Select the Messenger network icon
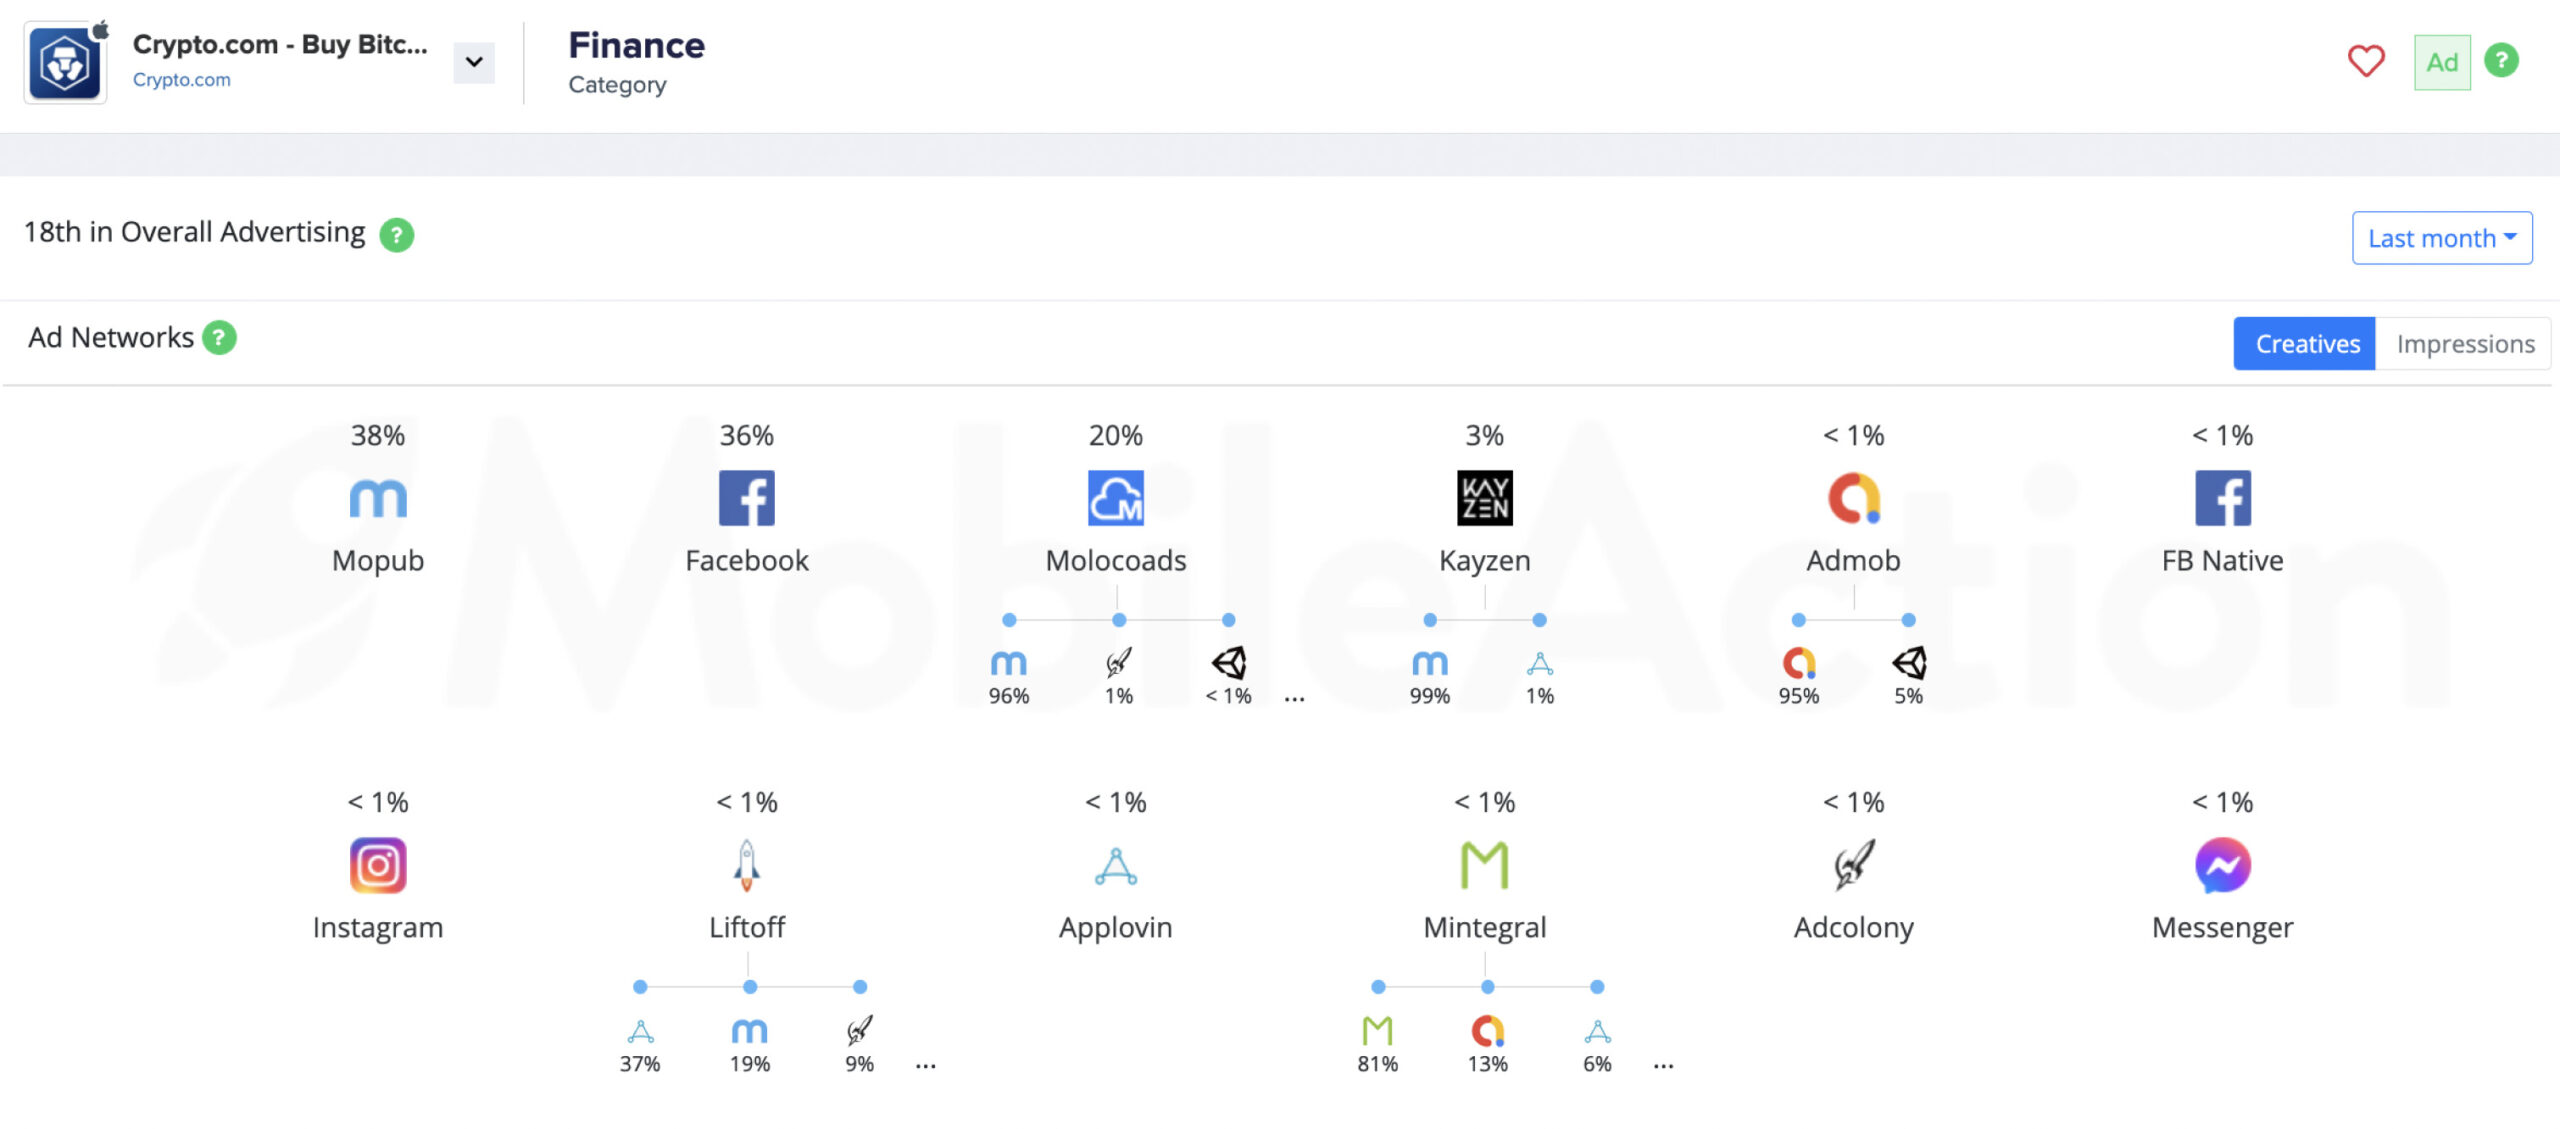The image size is (2560, 1129). pos(2223,865)
